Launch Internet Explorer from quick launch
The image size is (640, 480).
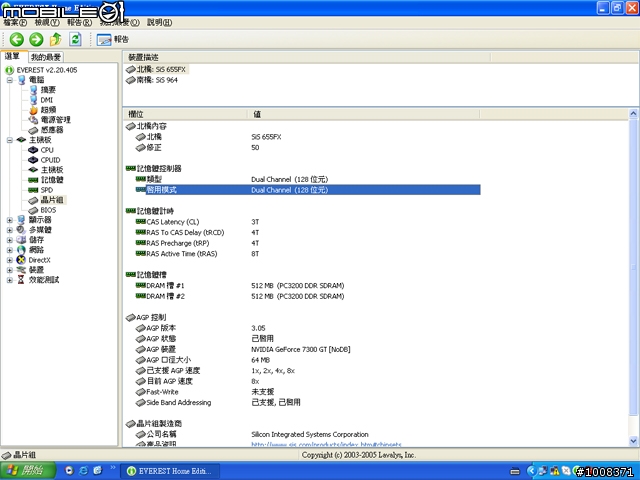tap(84, 471)
